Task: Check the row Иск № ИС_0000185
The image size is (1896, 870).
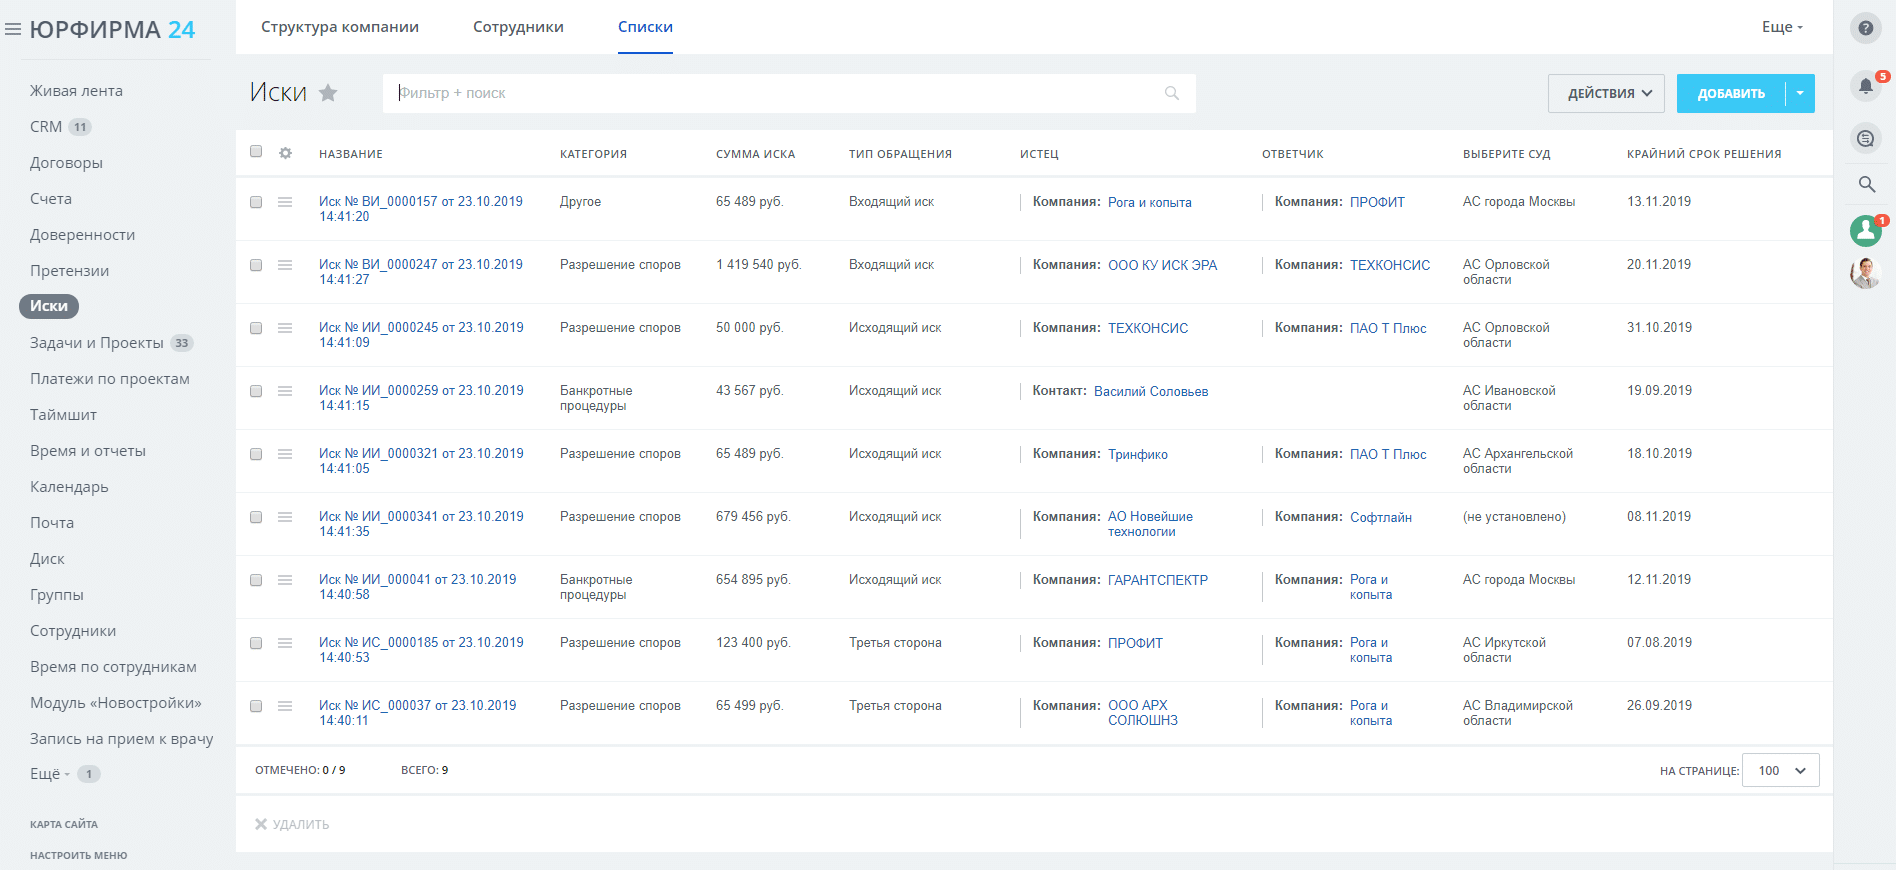Action: [256, 643]
